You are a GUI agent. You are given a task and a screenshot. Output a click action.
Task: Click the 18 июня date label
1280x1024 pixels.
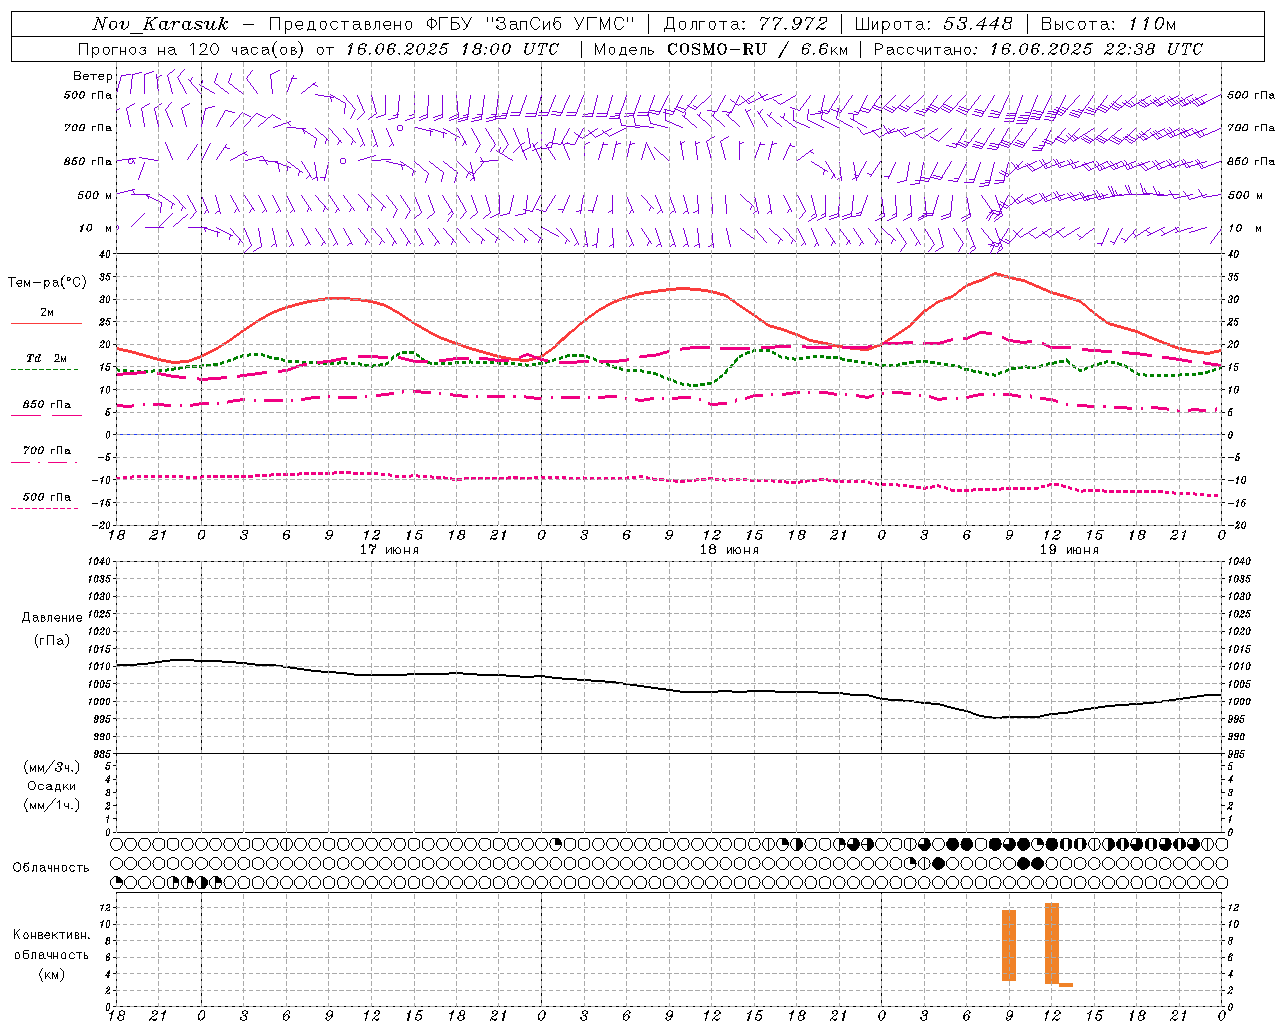point(729,550)
